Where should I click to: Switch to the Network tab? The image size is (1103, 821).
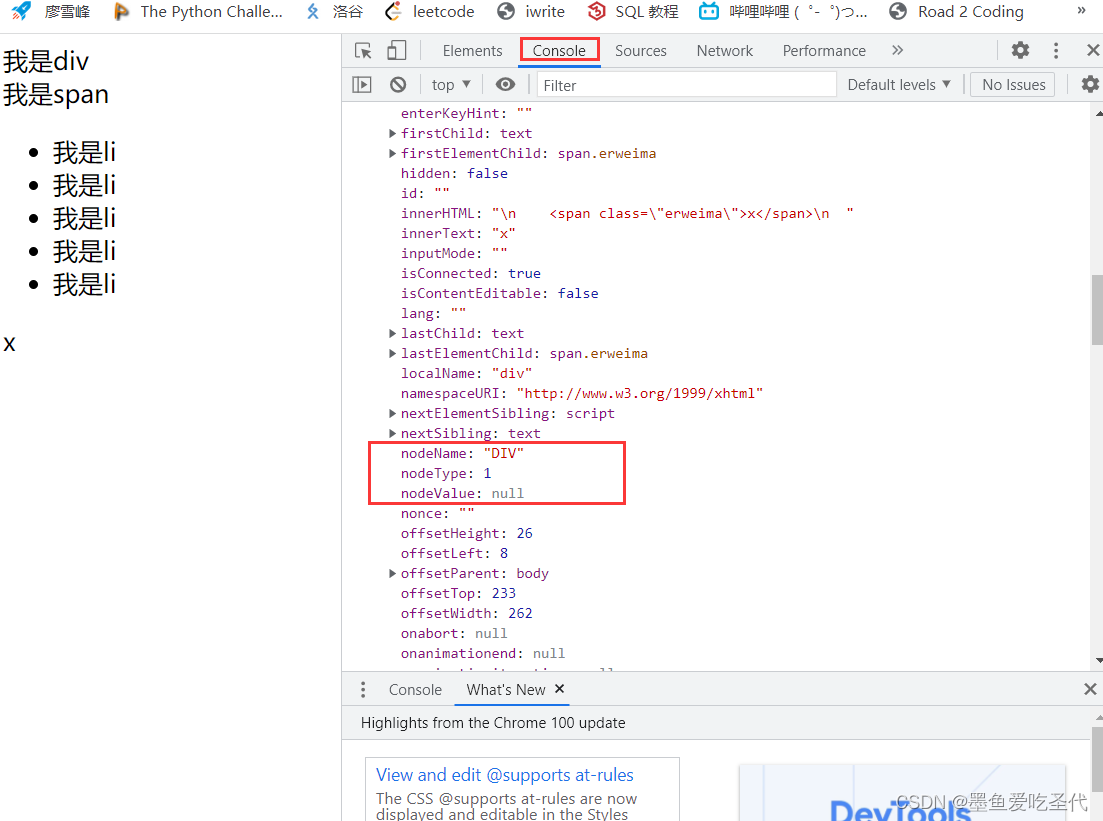coord(725,51)
